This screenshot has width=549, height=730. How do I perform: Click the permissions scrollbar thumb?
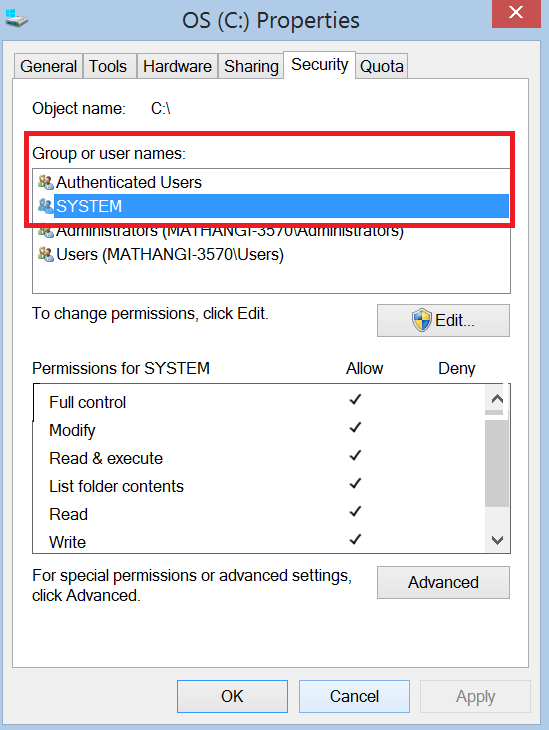496,463
